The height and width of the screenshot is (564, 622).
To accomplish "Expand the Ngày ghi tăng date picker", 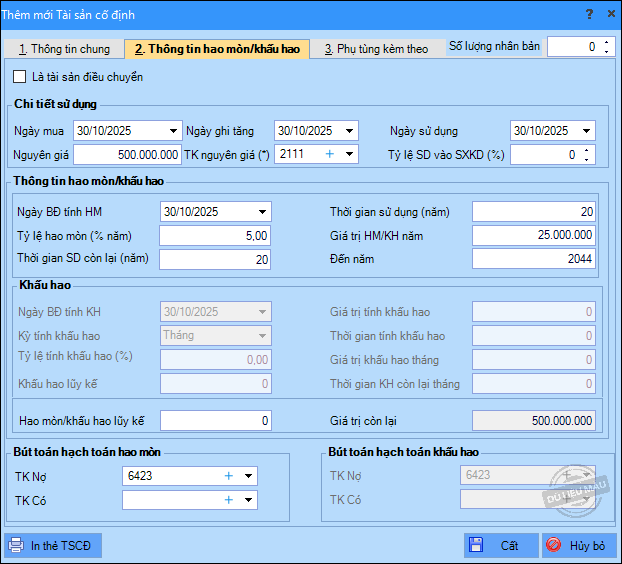I will 349,131.
